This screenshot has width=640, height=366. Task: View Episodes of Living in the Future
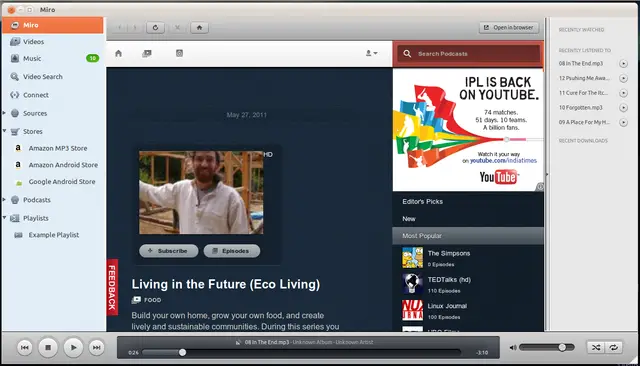click(232, 251)
